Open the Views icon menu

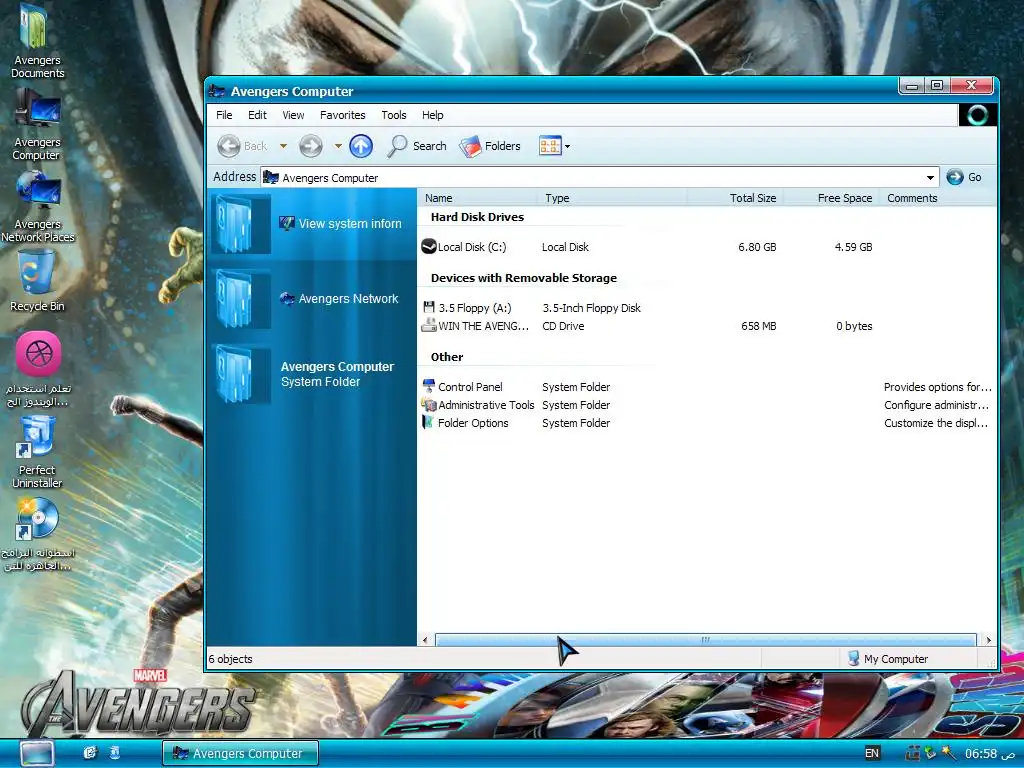click(554, 146)
